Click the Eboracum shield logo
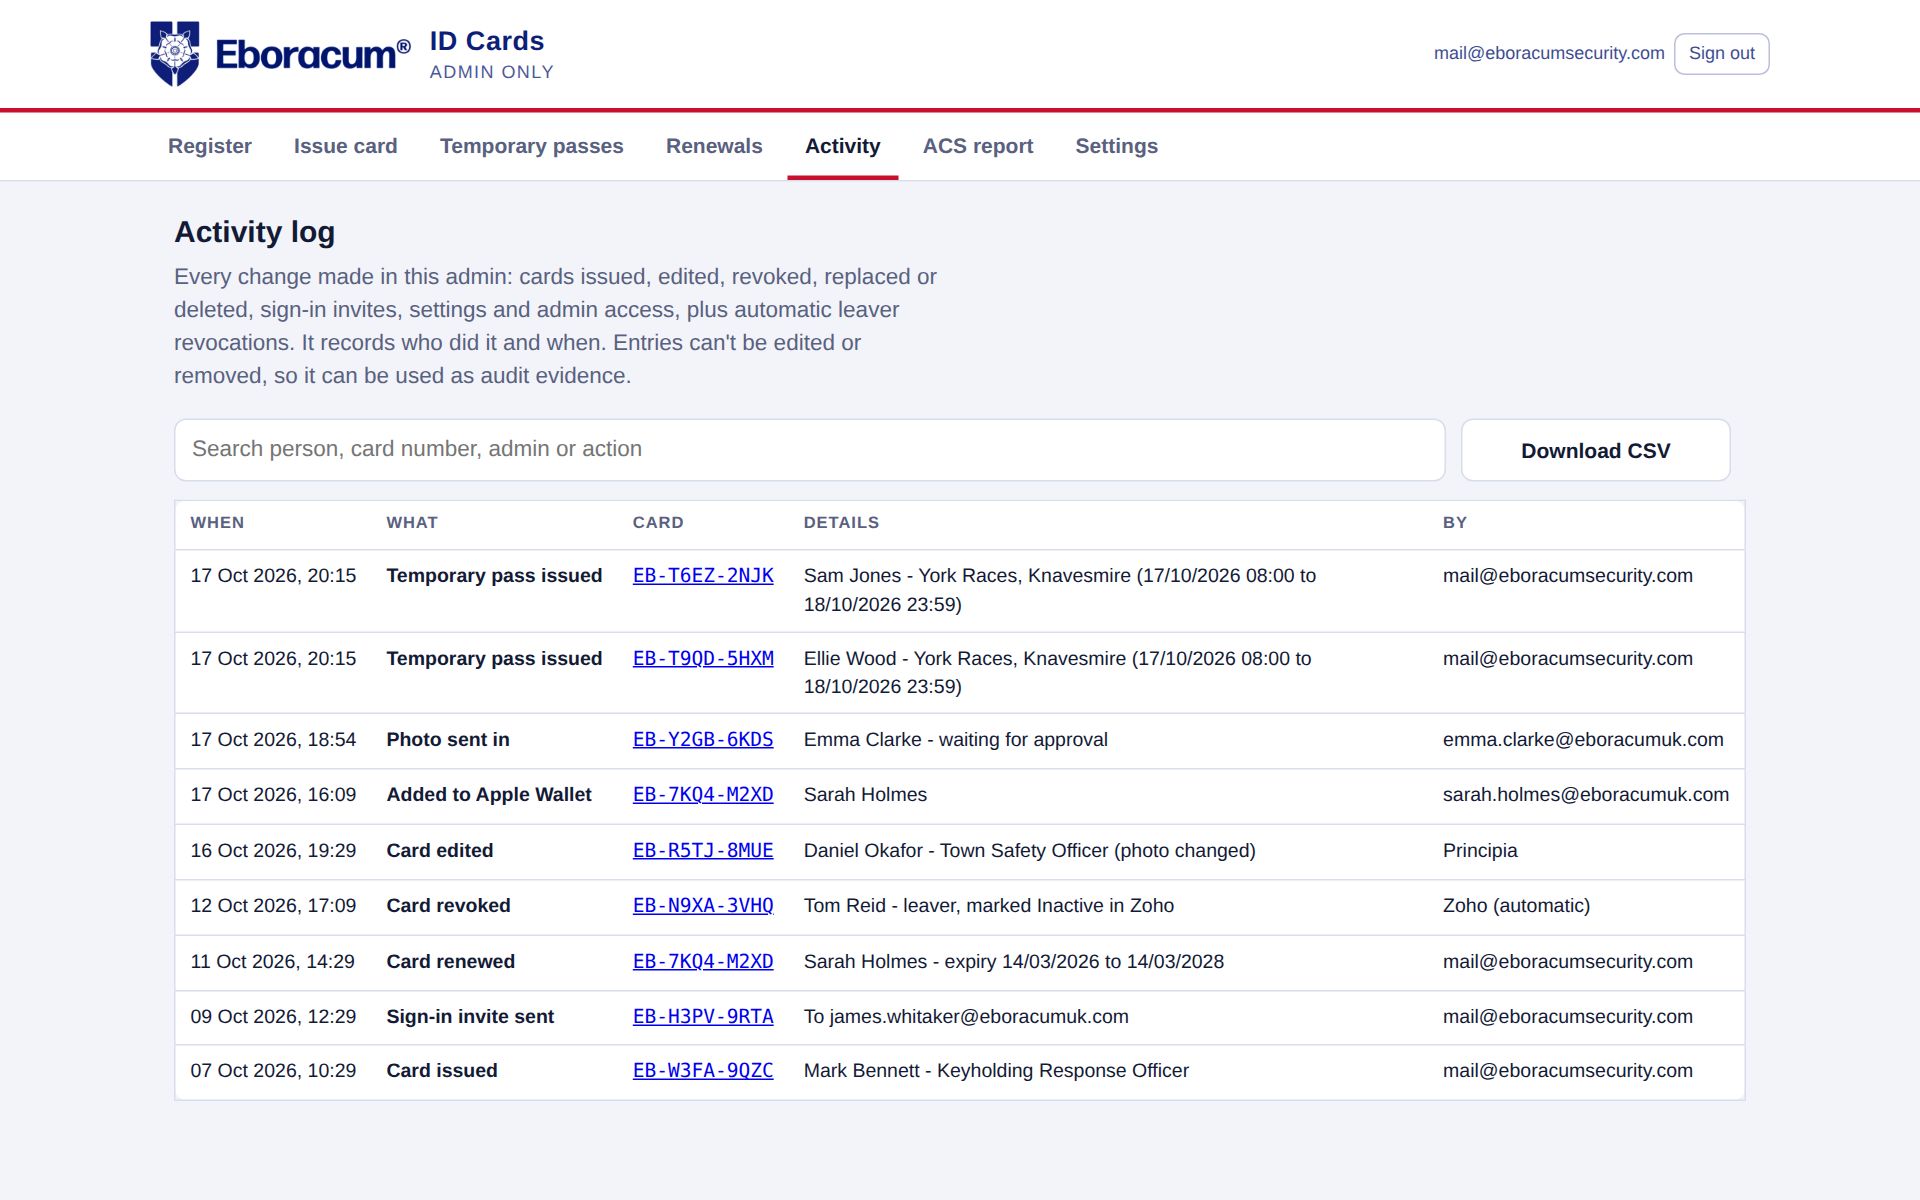This screenshot has width=1920, height=1200. pyautogui.click(x=175, y=54)
